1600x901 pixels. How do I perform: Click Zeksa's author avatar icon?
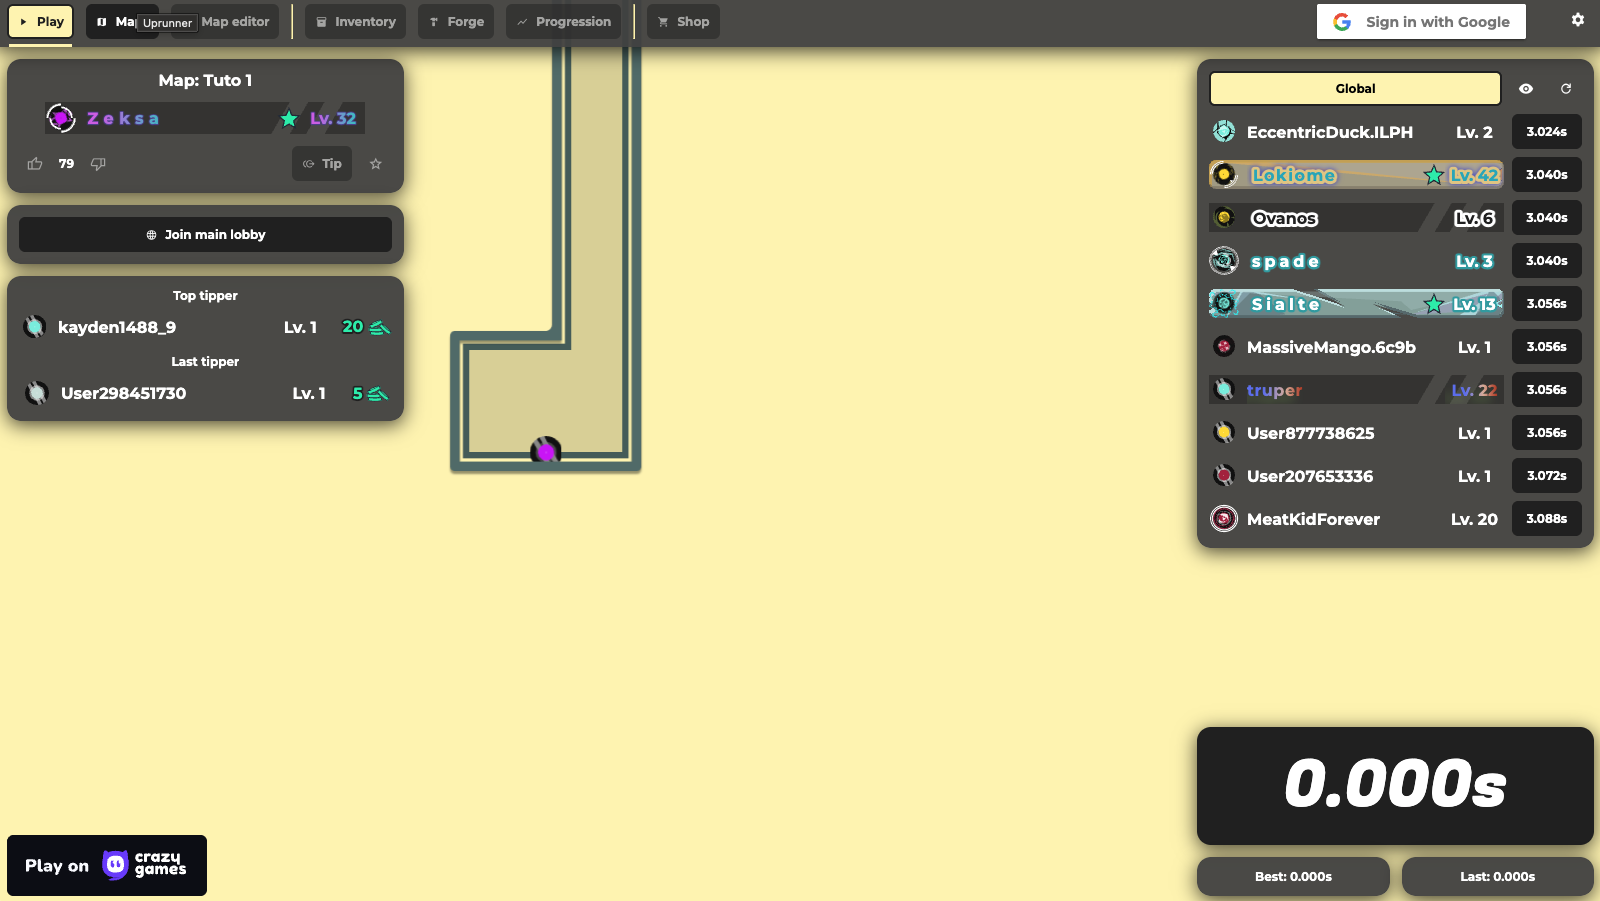[x=61, y=118]
